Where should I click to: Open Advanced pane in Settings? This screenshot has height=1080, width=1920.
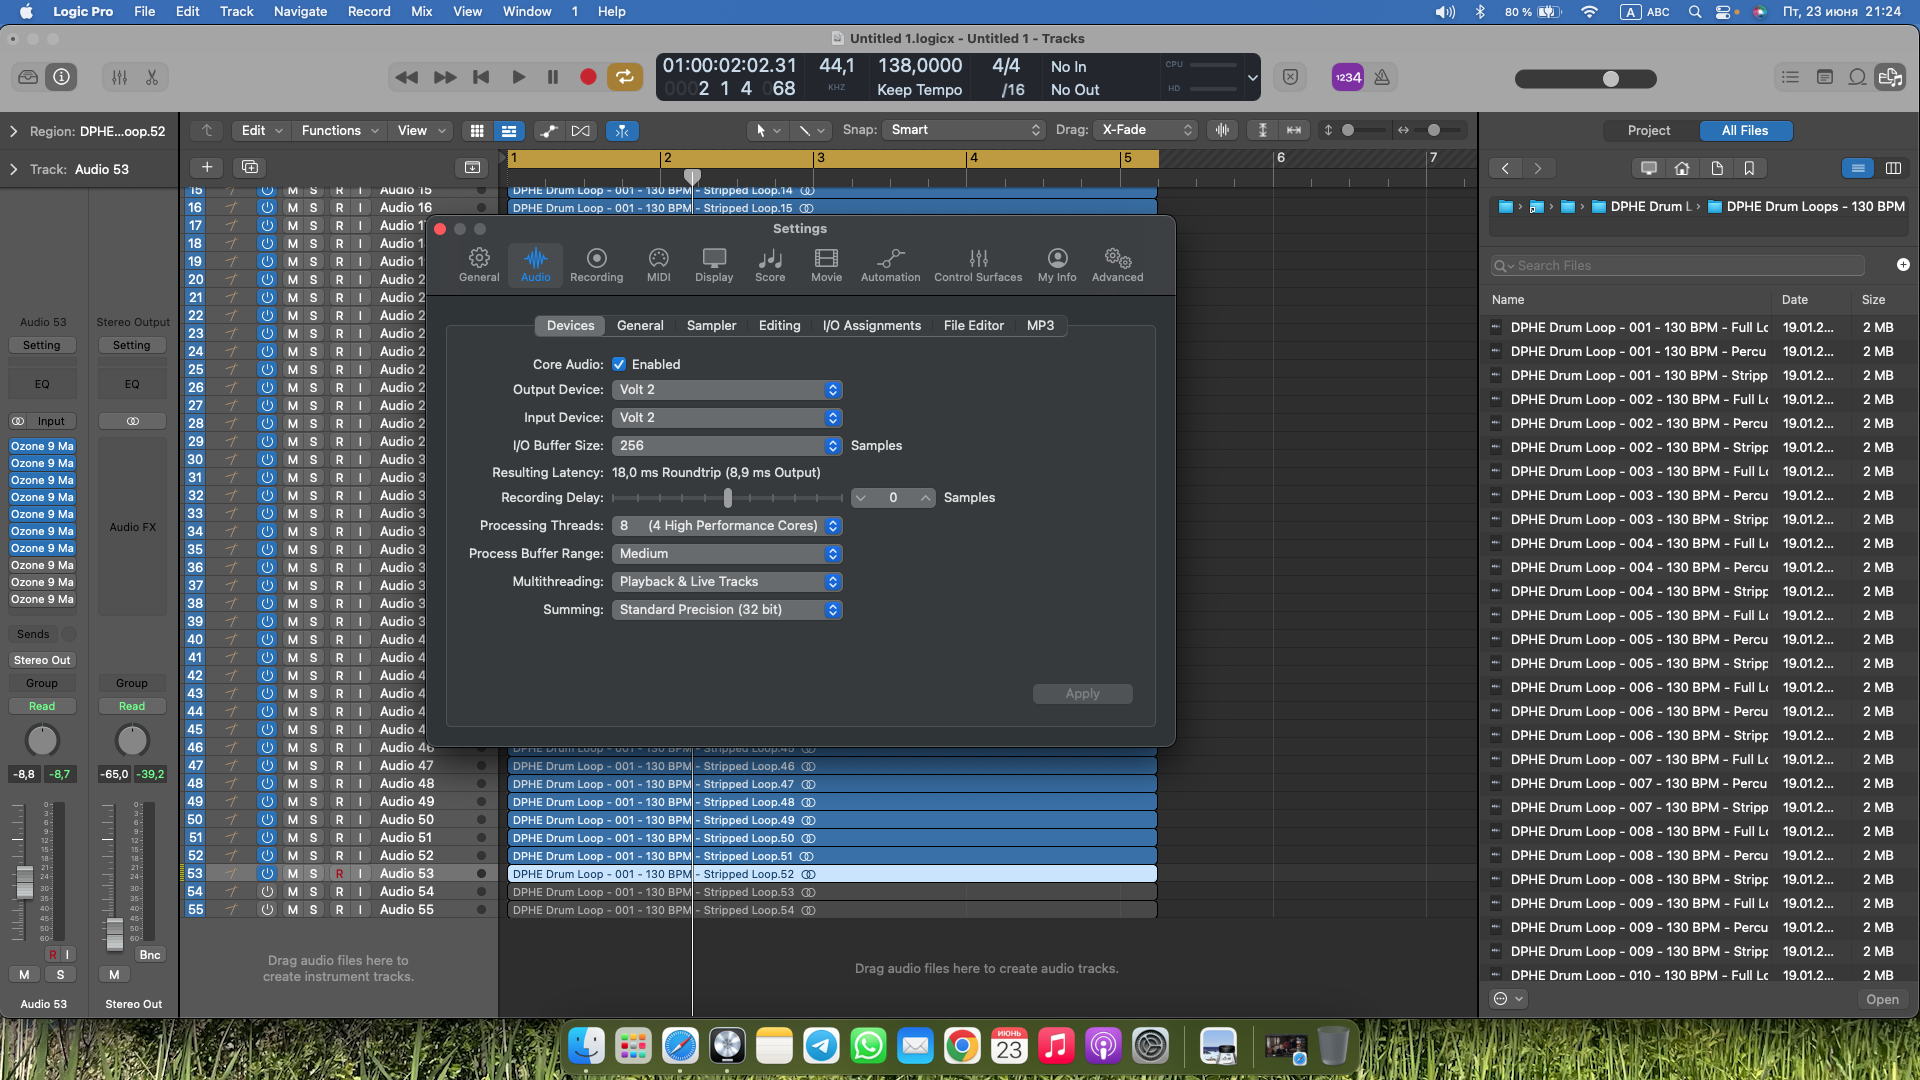click(1117, 265)
